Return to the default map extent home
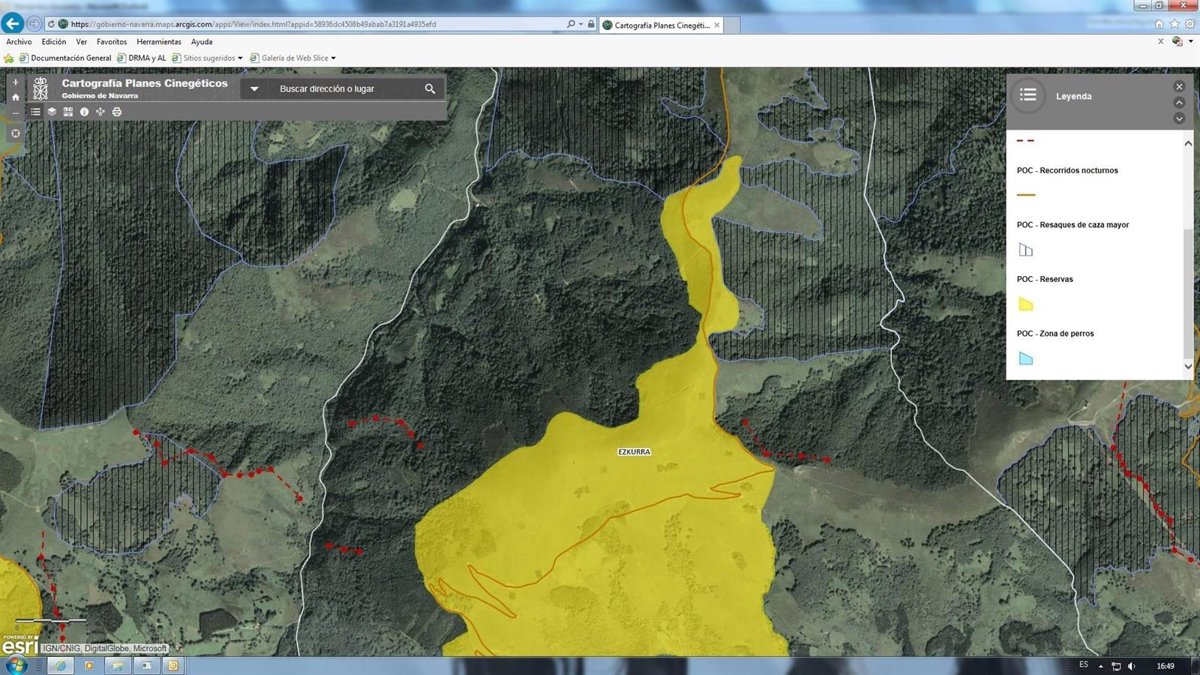This screenshot has height=675, width=1200. click(15, 97)
